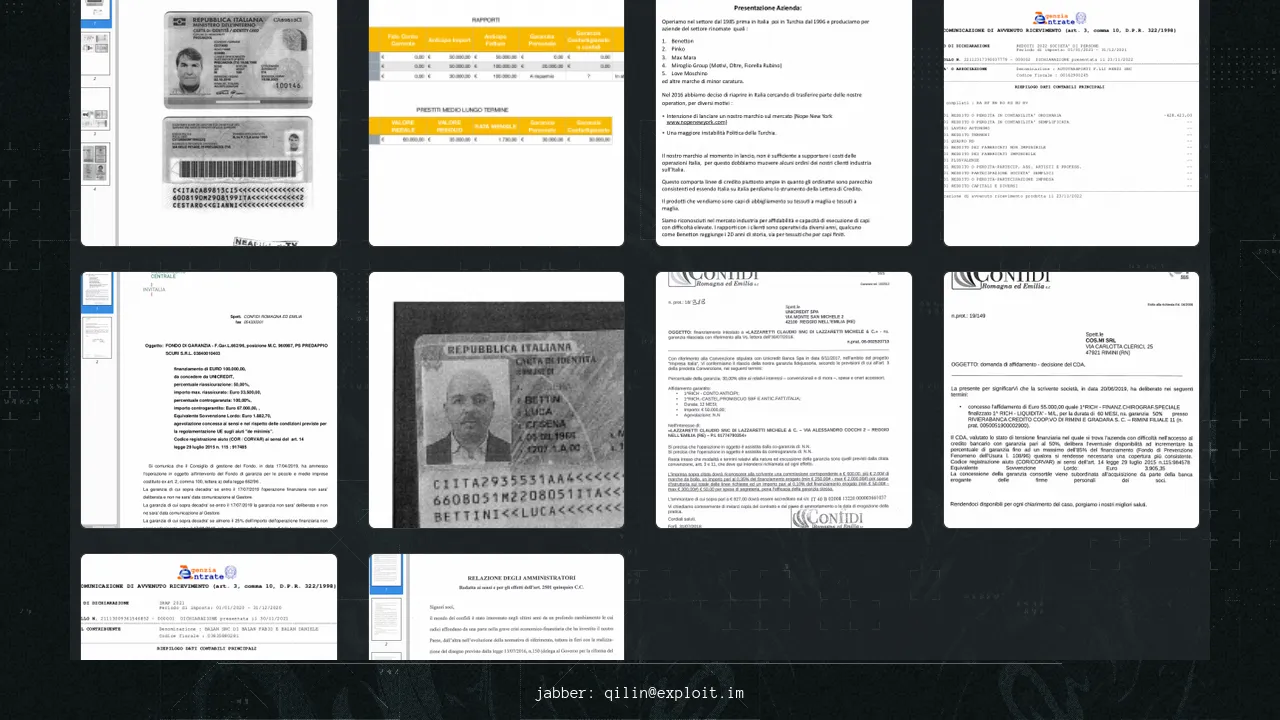This screenshot has height=720, width=1280.
Task: Click the Prestiti Medio Lungo Termine heading
Action: (496, 109)
